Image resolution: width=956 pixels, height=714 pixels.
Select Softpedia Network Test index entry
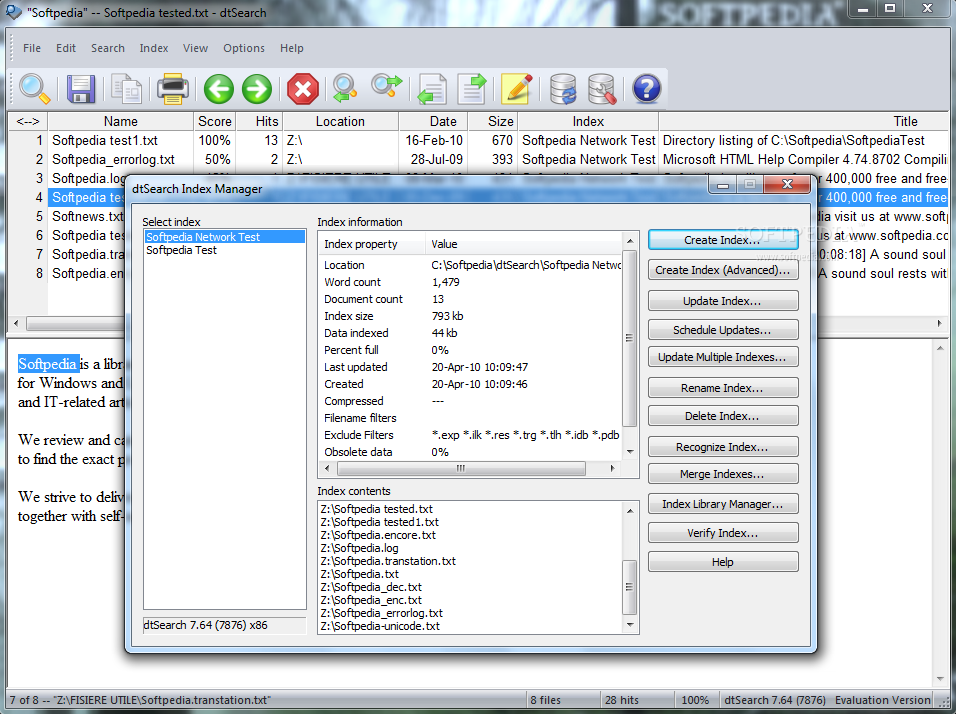tap(224, 237)
